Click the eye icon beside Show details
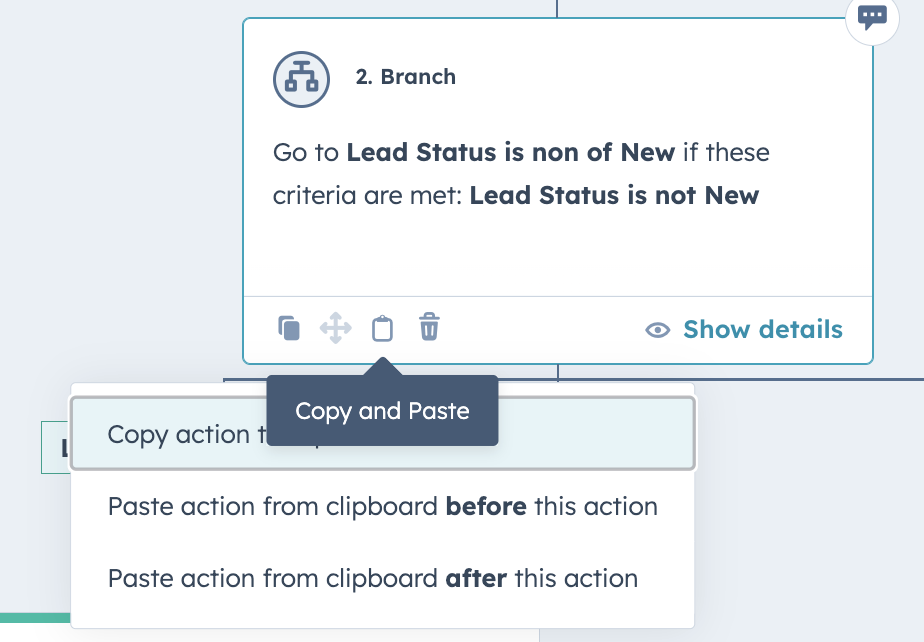 point(657,330)
